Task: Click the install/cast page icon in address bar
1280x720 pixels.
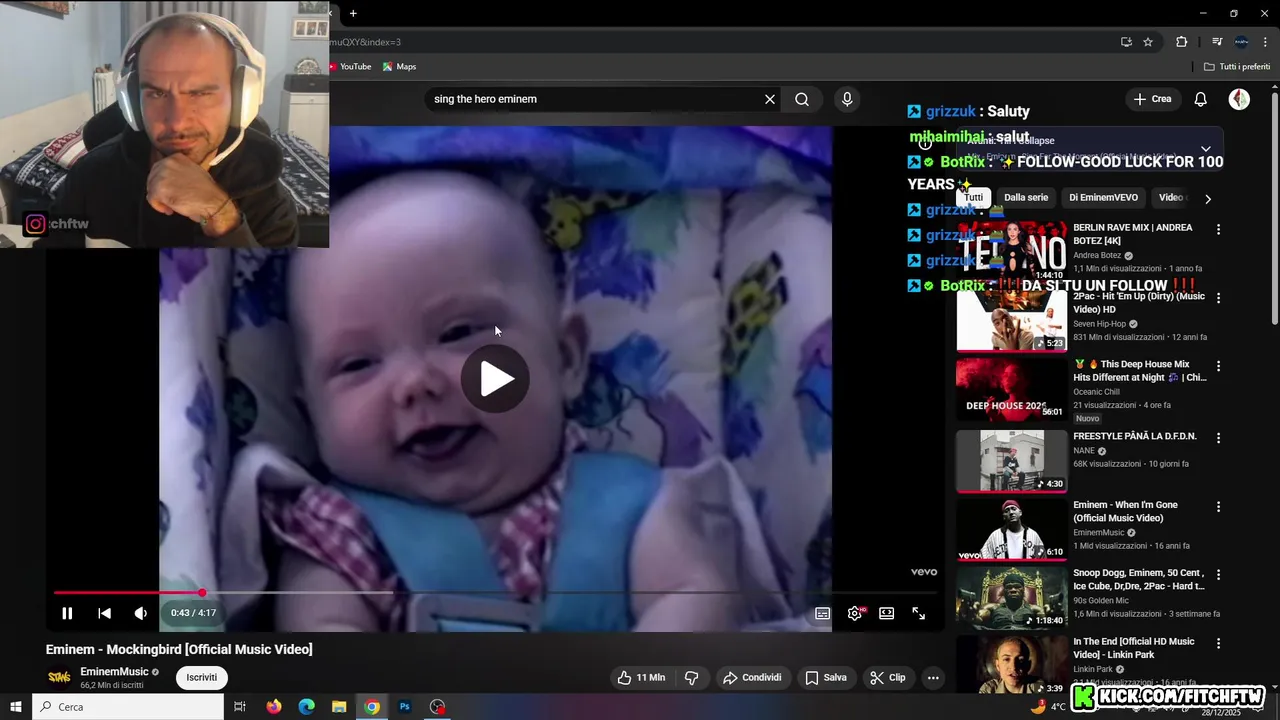Action: (1126, 42)
